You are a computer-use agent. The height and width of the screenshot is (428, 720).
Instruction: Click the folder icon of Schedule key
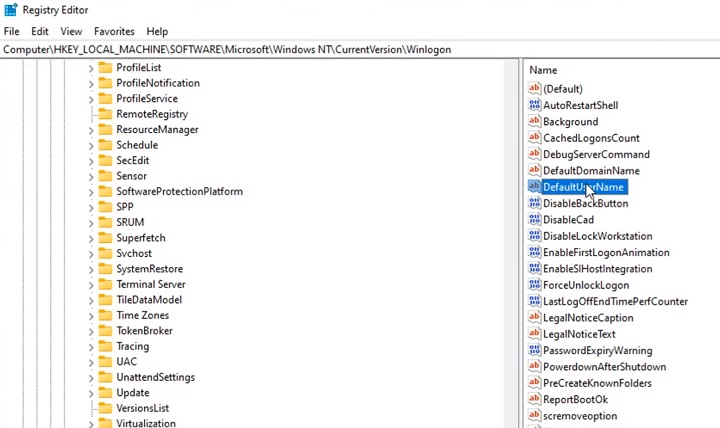coord(105,145)
